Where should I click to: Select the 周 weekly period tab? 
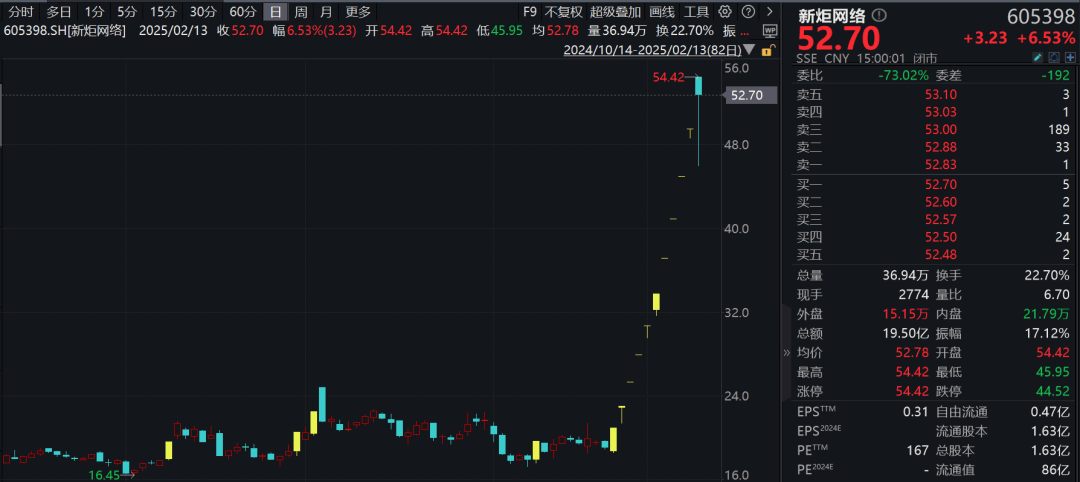(x=301, y=12)
